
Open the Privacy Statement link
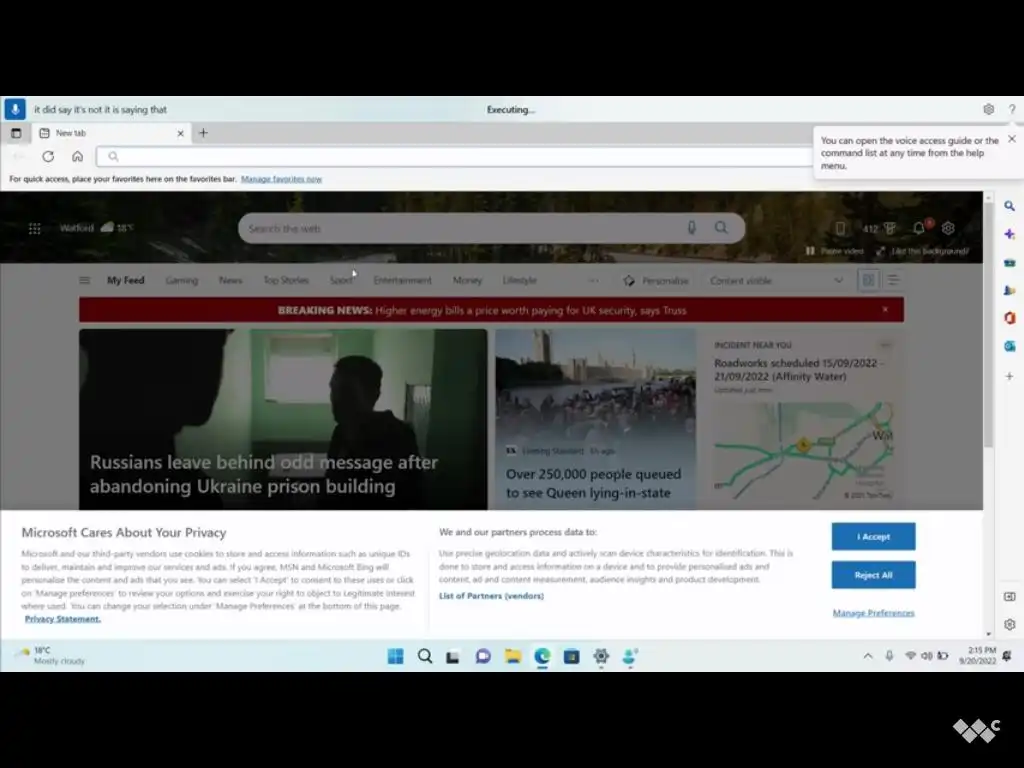click(63, 618)
